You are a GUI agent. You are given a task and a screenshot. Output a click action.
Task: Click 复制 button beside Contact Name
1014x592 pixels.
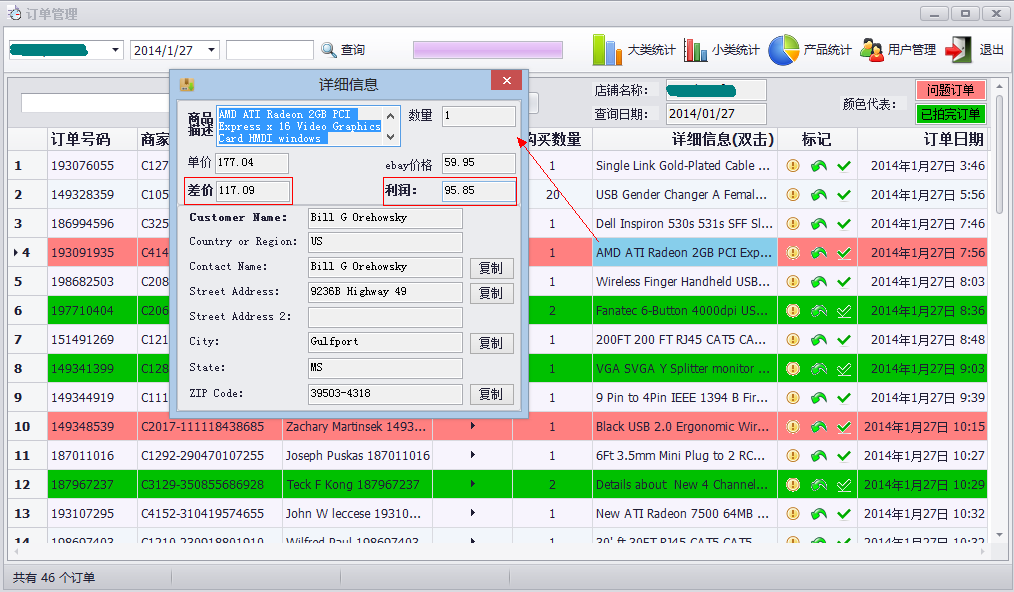pyautogui.click(x=491, y=268)
